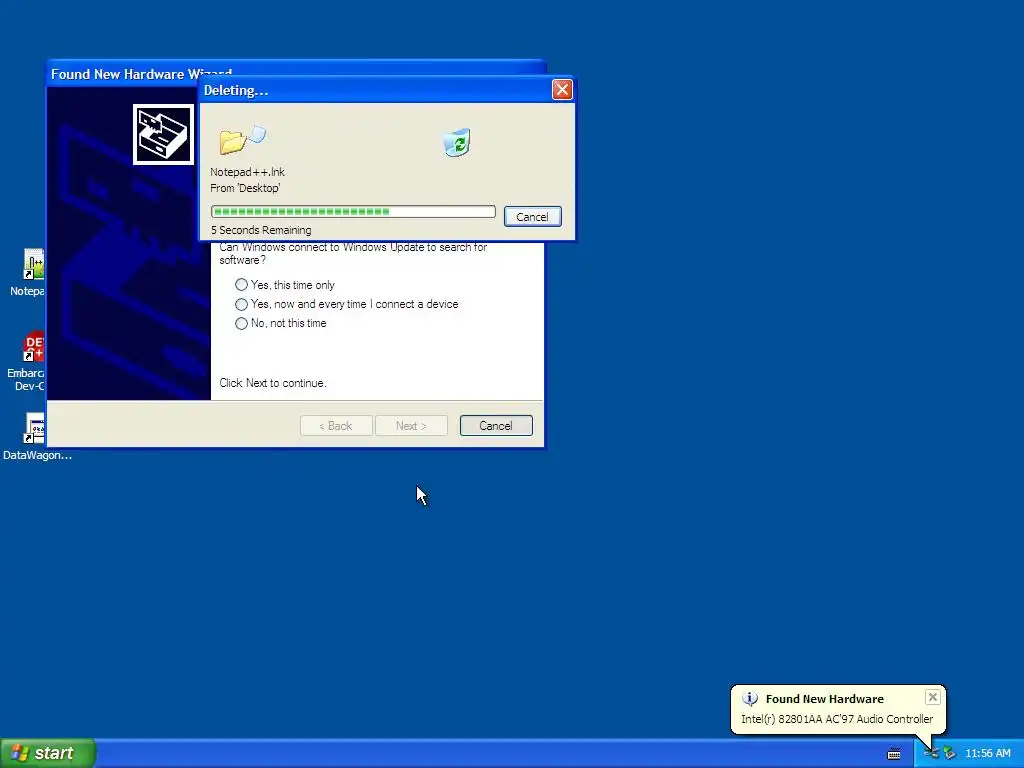Image resolution: width=1024 pixels, height=768 pixels.
Task: Click "Intel(r) 82801AA AC'97 Audio Controller" balloon text
Action: point(837,719)
